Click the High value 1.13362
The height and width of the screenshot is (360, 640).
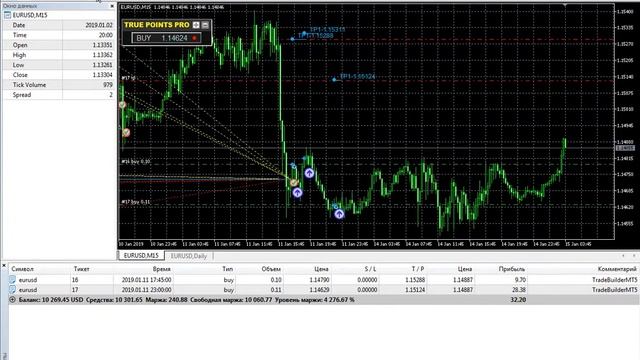102,55
